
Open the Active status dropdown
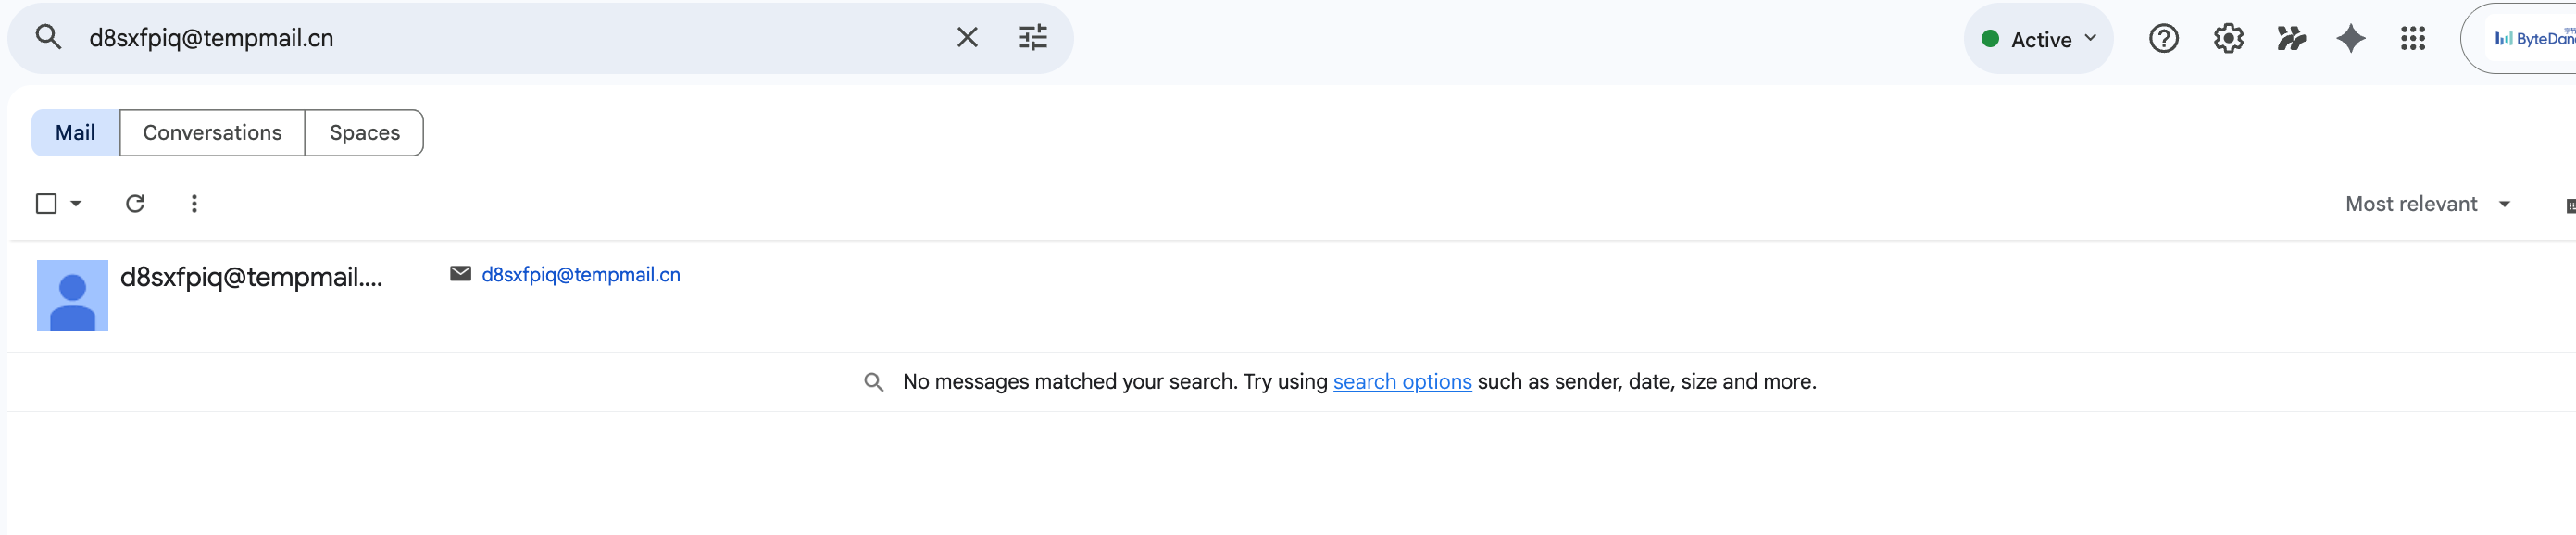click(2038, 39)
